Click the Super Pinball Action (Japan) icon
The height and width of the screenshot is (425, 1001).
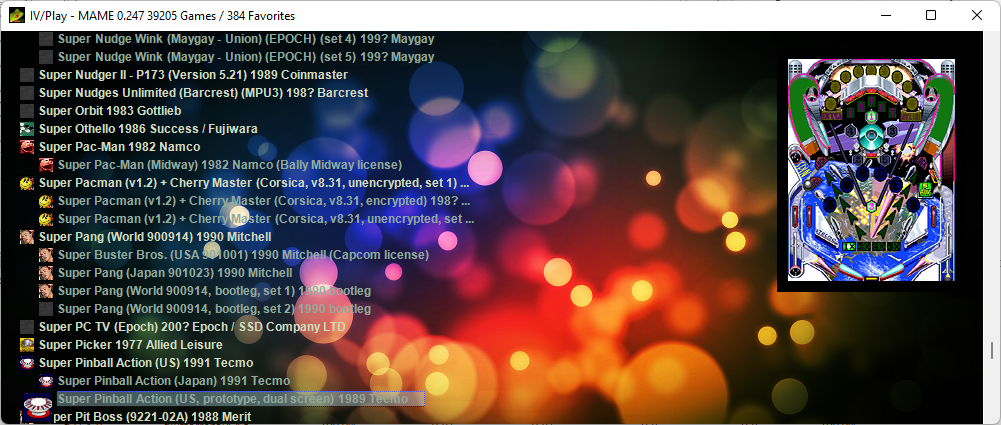[x=46, y=381]
